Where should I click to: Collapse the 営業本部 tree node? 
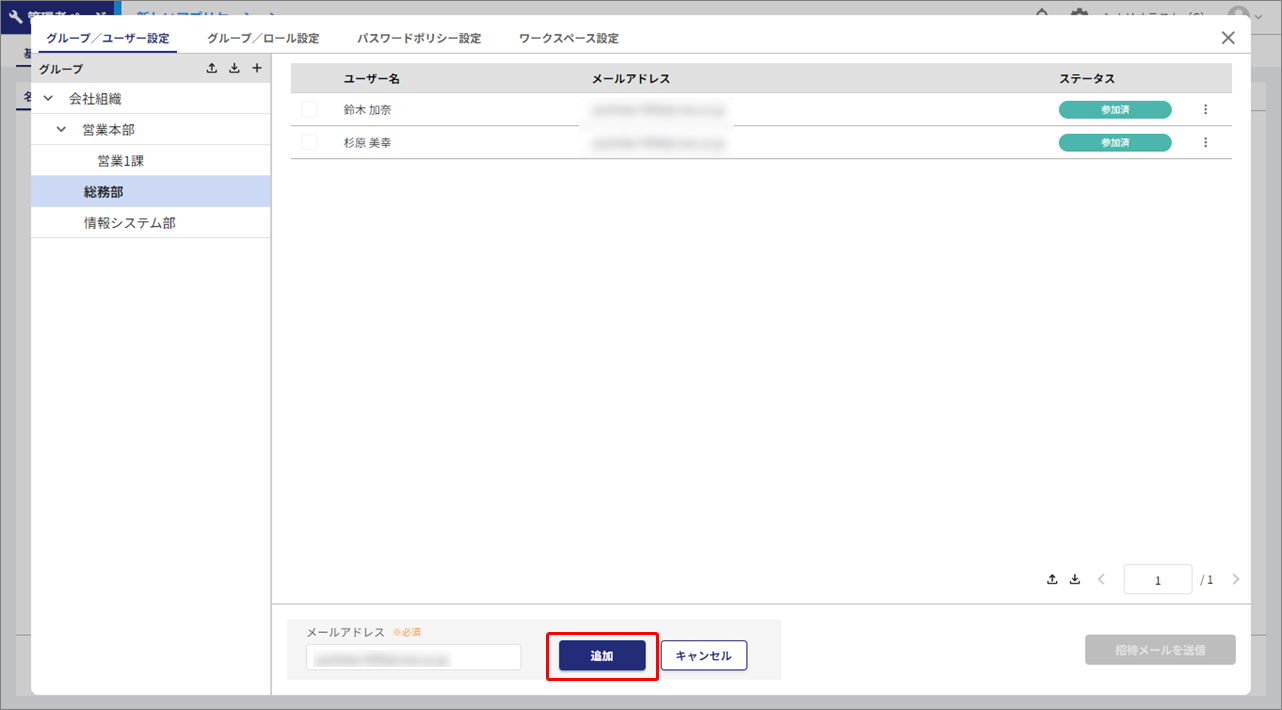point(62,130)
